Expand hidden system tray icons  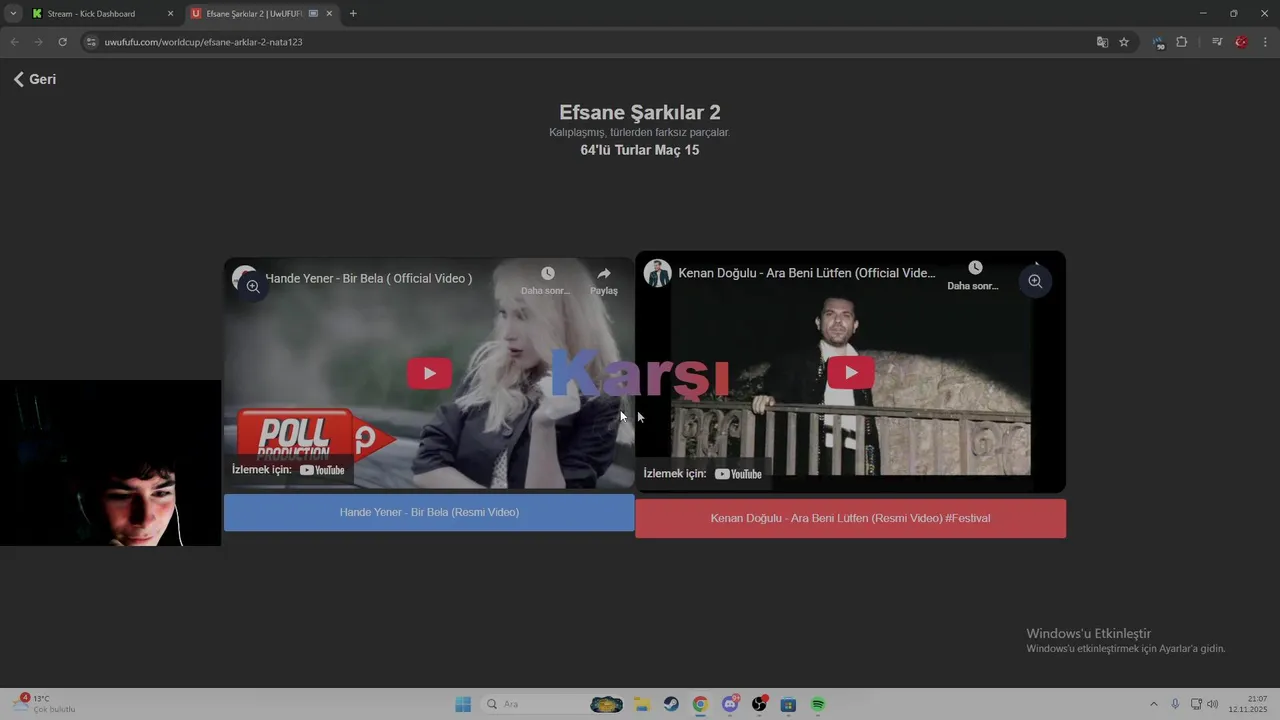1153,704
